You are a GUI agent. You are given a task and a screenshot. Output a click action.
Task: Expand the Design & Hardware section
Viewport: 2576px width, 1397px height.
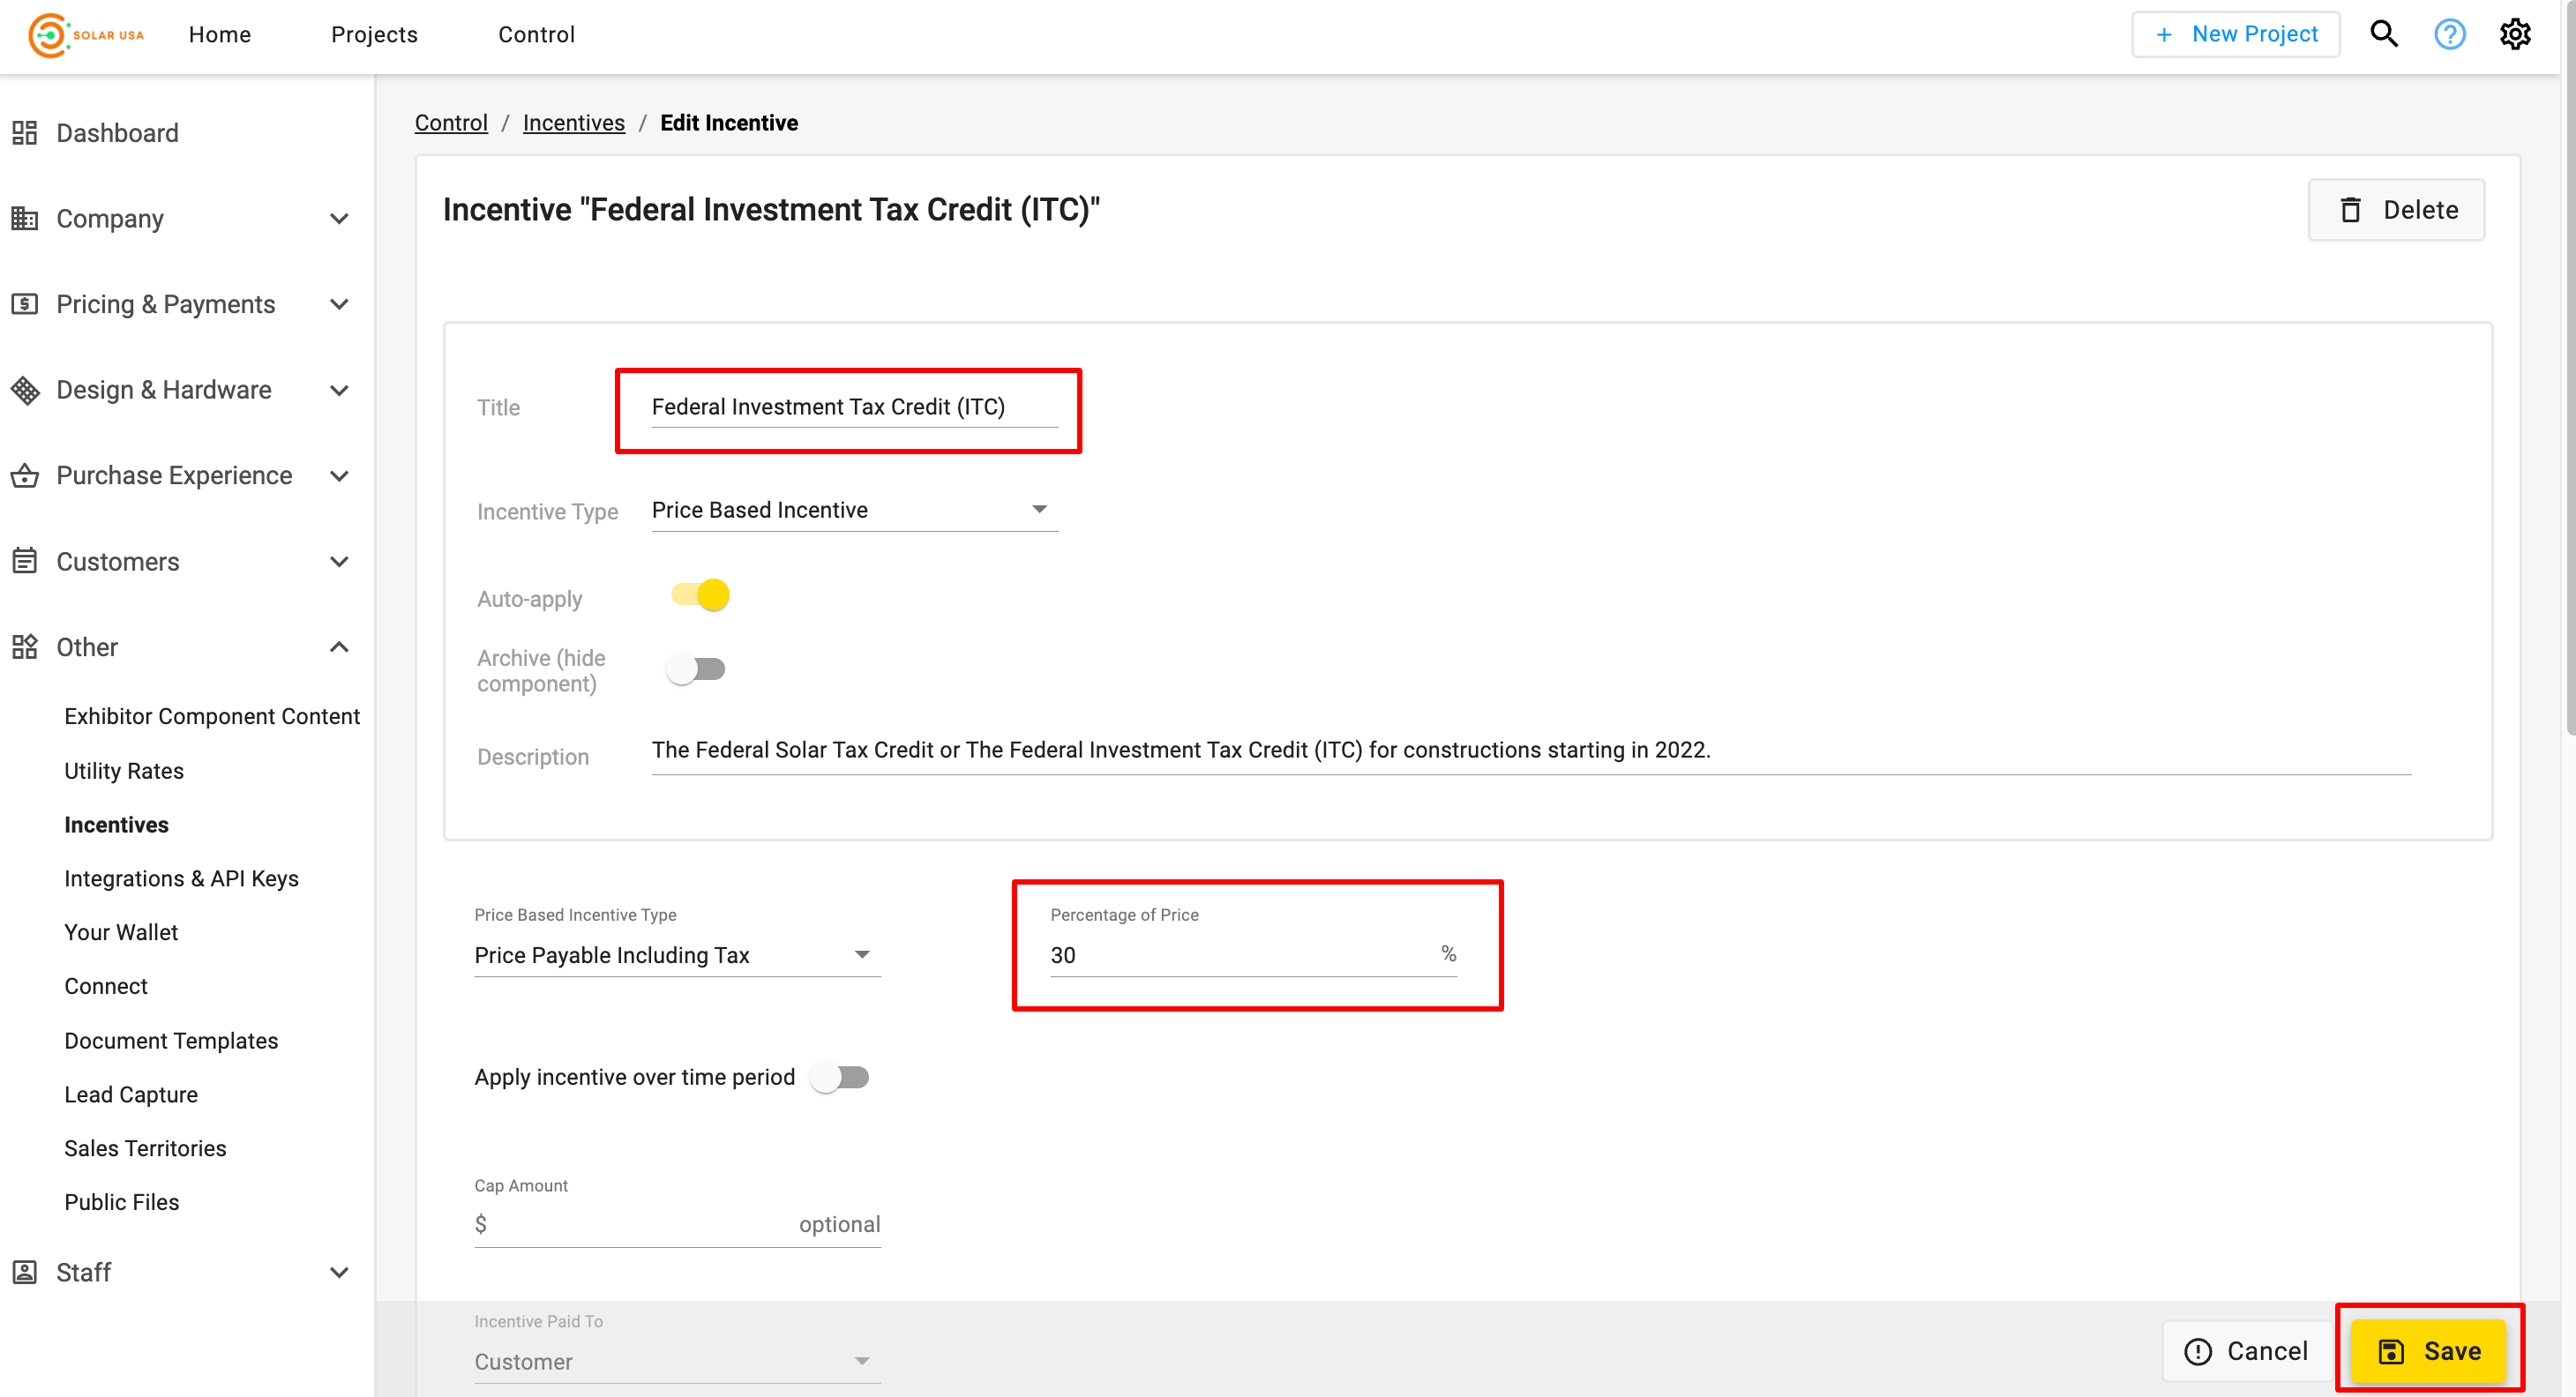click(339, 390)
